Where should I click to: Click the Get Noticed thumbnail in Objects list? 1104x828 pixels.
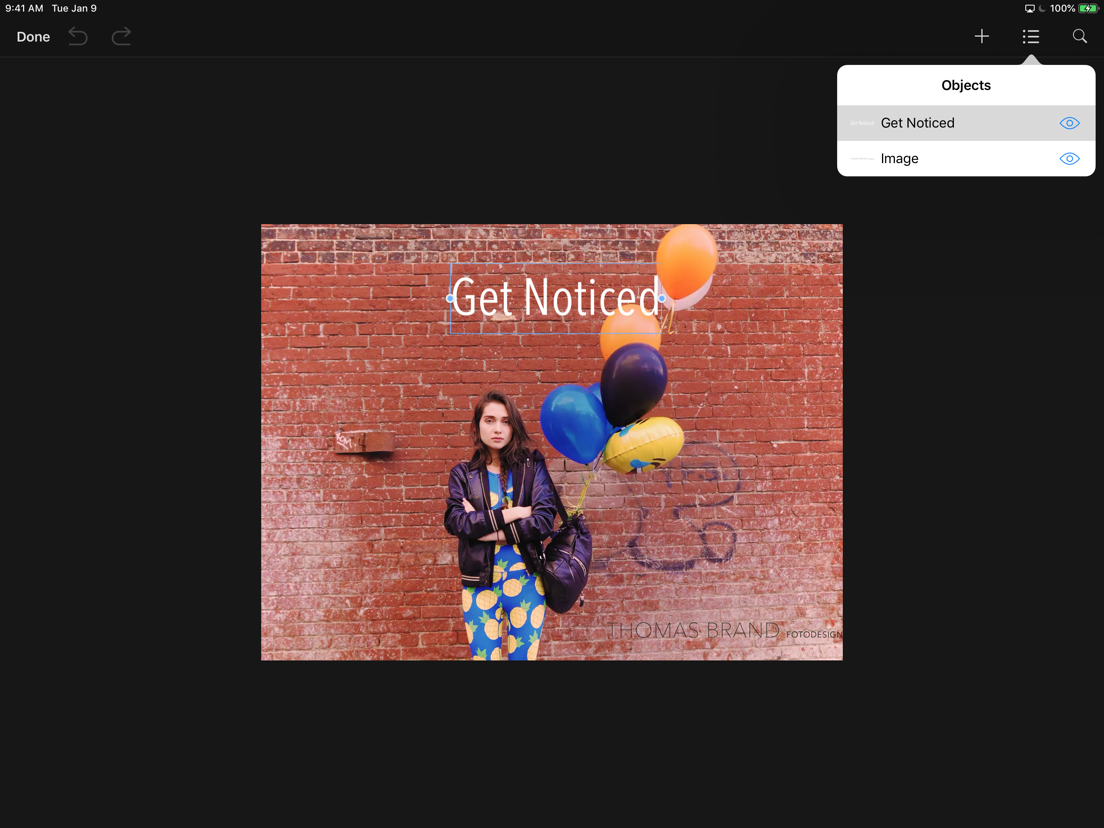coord(862,123)
